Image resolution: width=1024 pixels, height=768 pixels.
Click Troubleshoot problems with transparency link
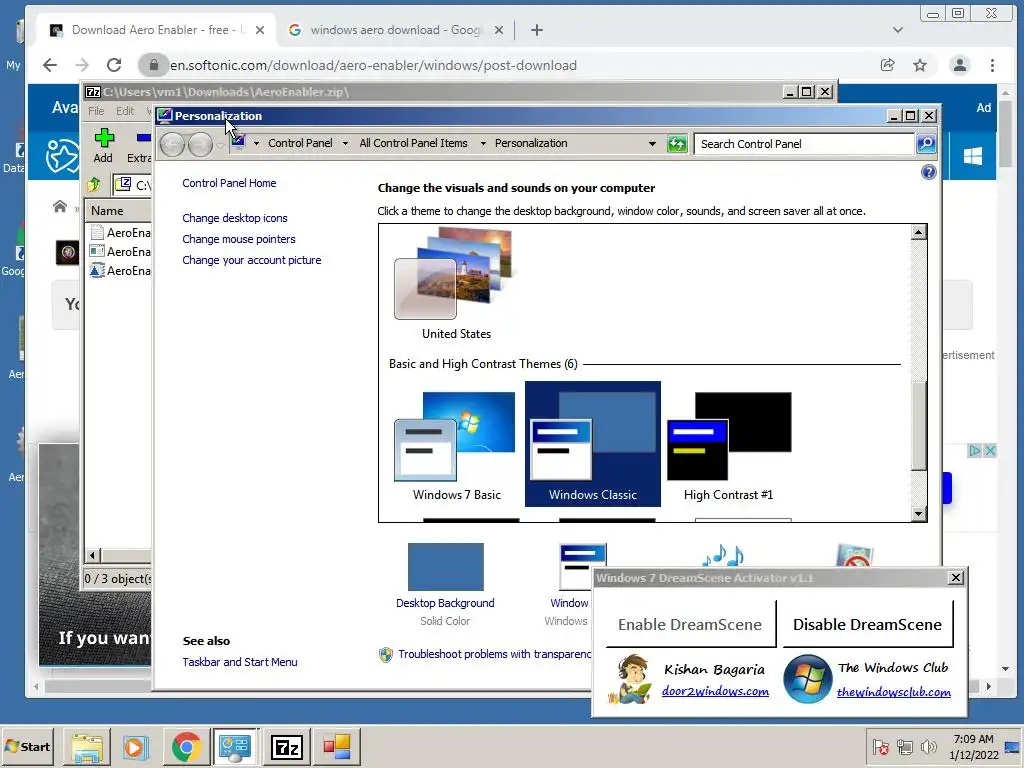point(494,654)
